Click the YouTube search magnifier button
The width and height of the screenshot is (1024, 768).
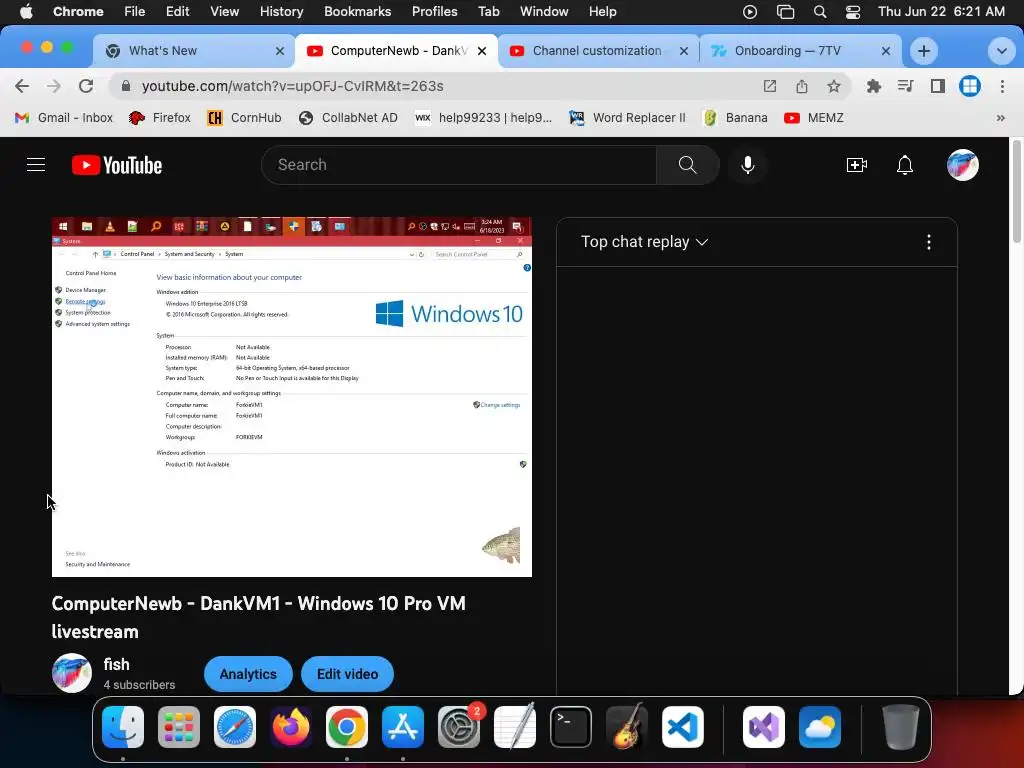click(688, 165)
